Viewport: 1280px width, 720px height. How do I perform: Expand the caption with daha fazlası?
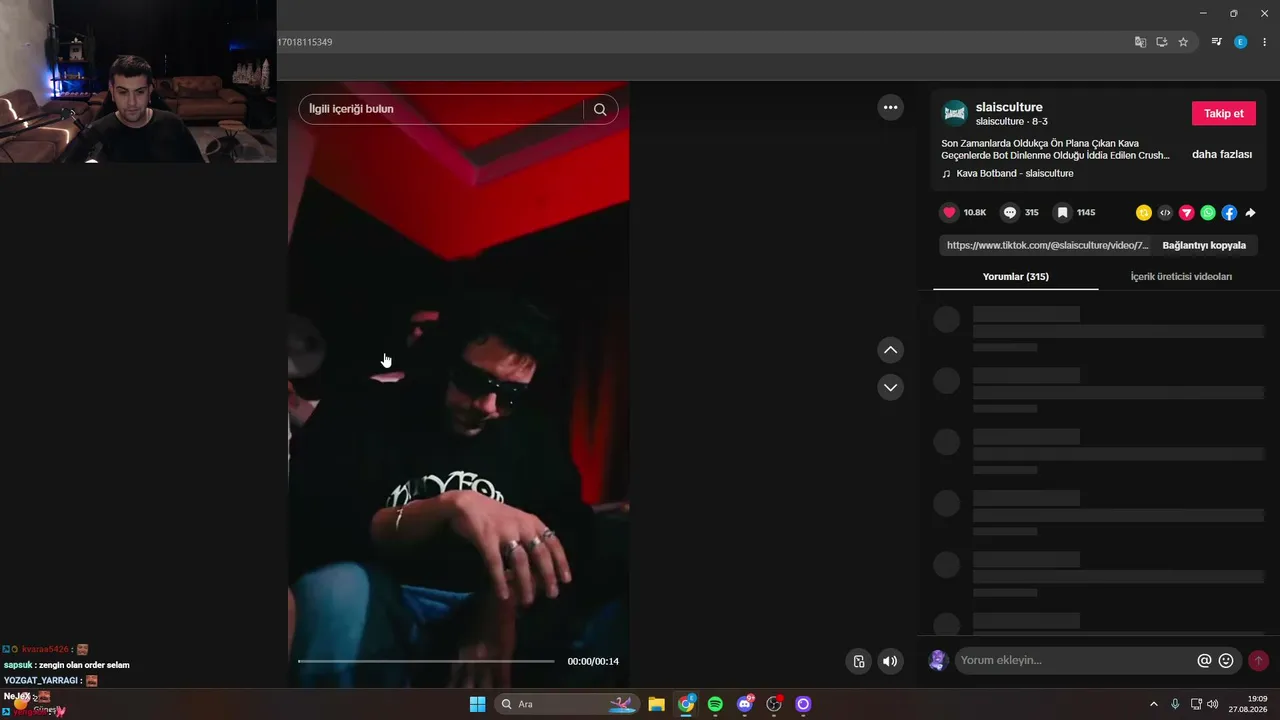pyautogui.click(x=1222, y=155)
